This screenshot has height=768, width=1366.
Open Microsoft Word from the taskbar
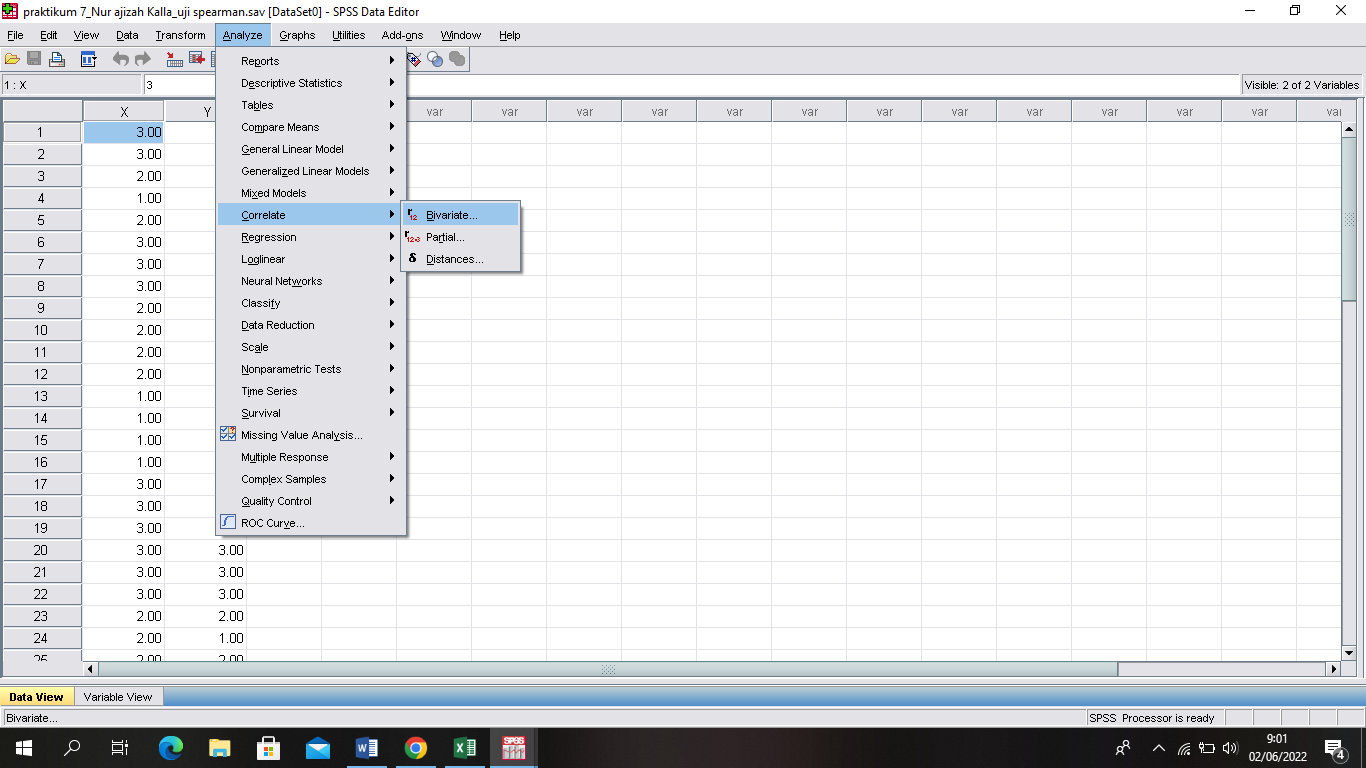coord(367,747)
